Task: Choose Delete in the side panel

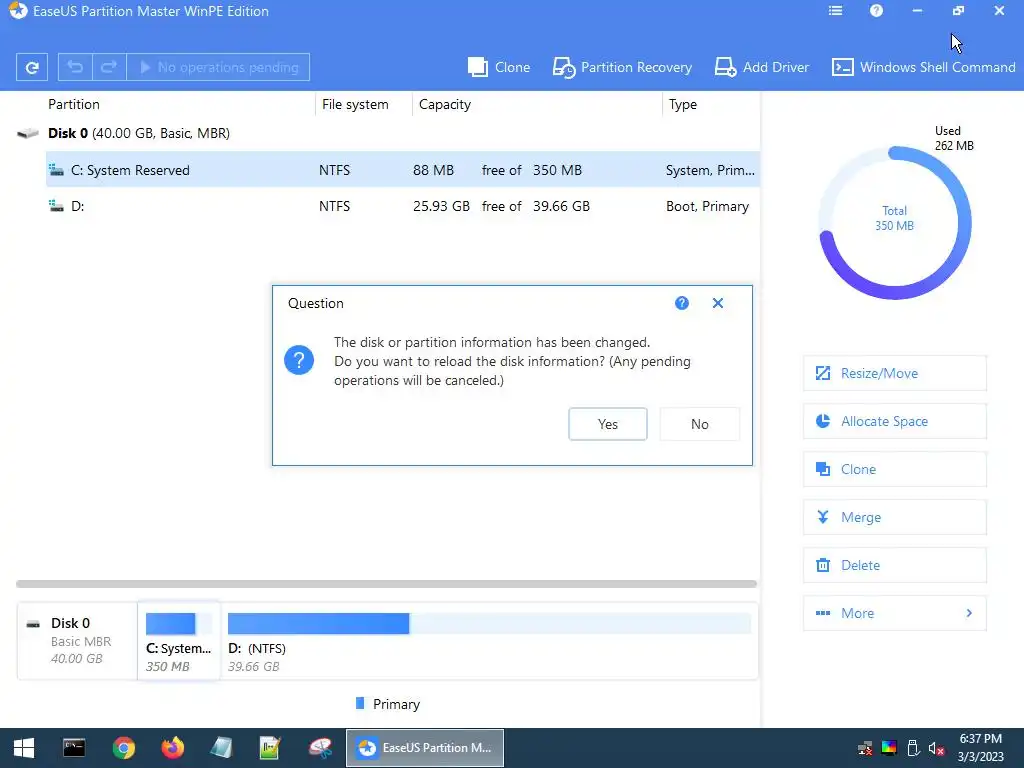Action: 894,566
